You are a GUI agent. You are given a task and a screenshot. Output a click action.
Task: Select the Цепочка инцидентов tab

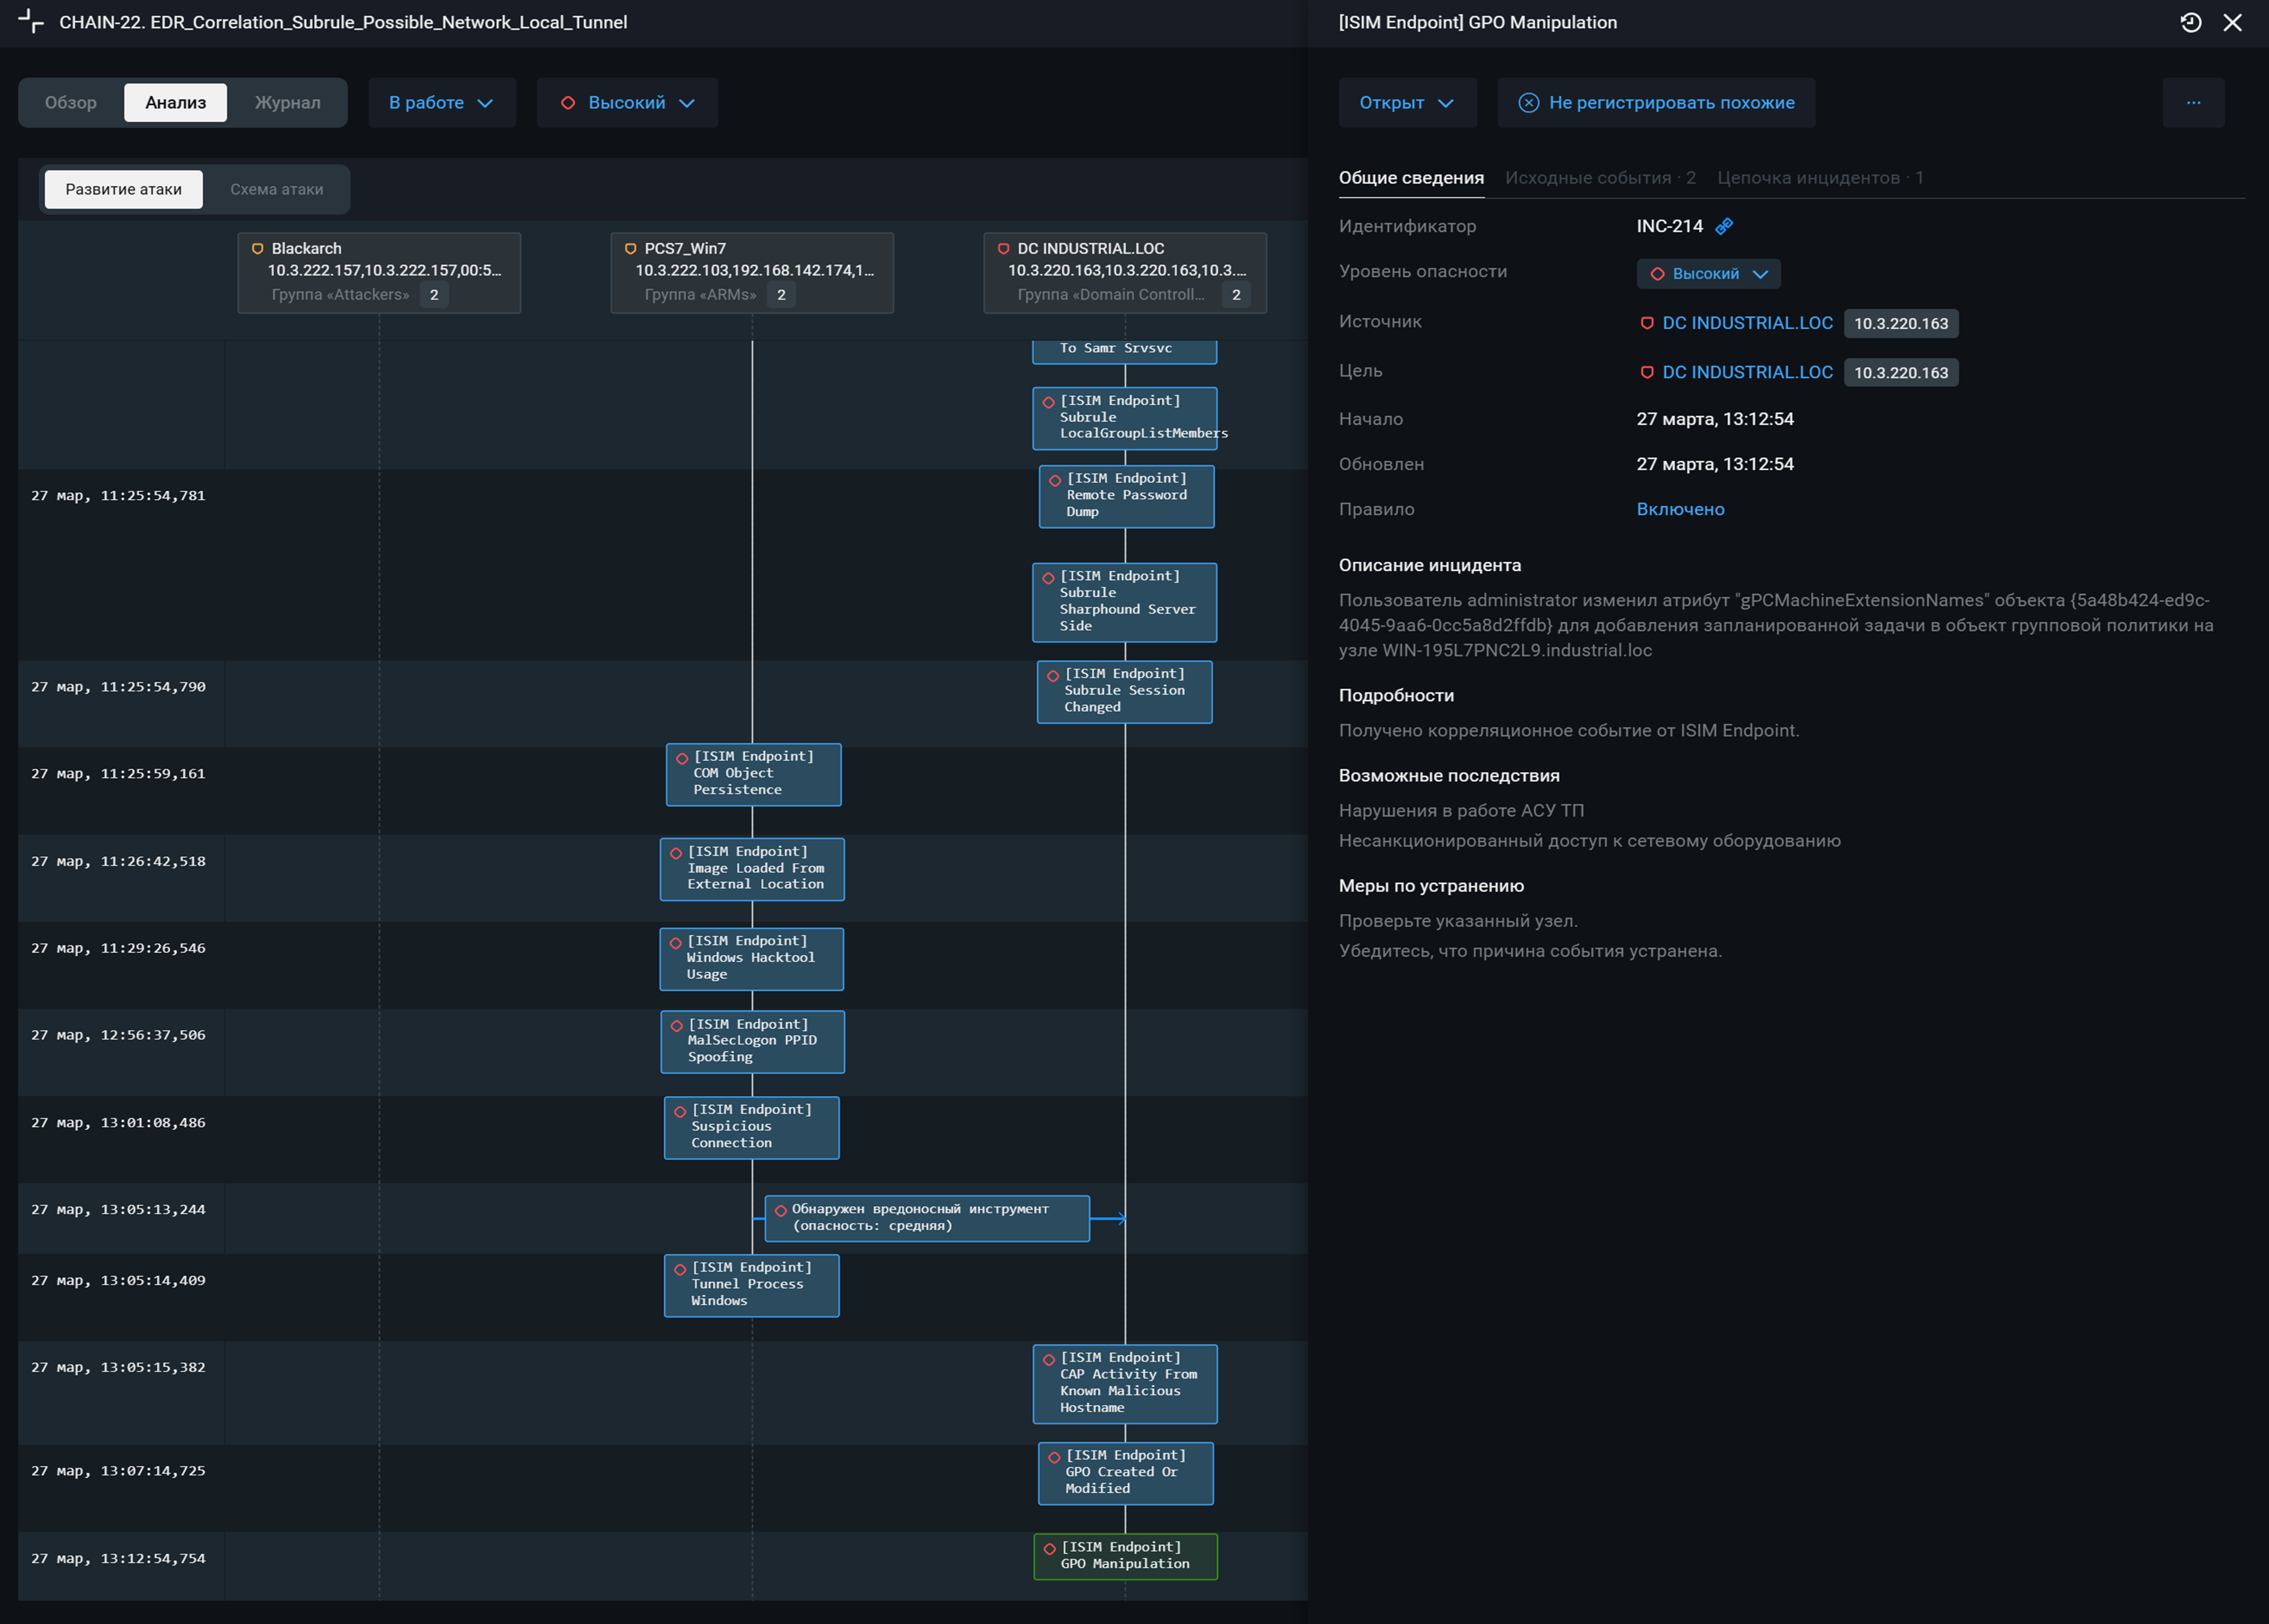[x=1820, y=177]
